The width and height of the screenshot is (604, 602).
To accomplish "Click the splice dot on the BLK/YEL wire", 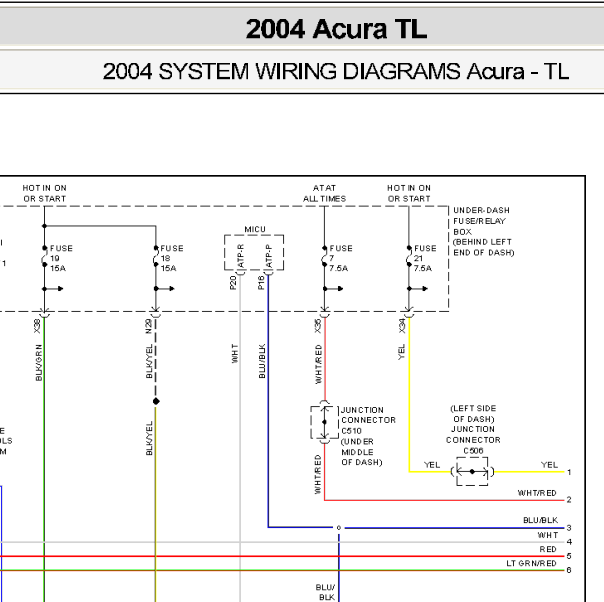I will pos(156,401).
